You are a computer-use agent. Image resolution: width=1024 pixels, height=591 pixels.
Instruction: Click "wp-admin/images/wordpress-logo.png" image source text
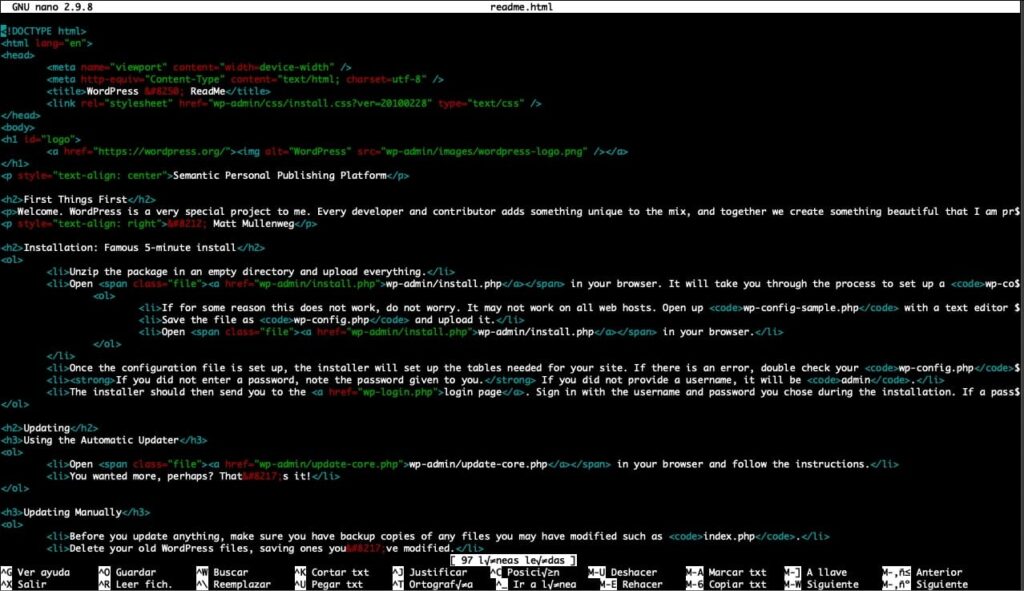[x=484, y=152]
